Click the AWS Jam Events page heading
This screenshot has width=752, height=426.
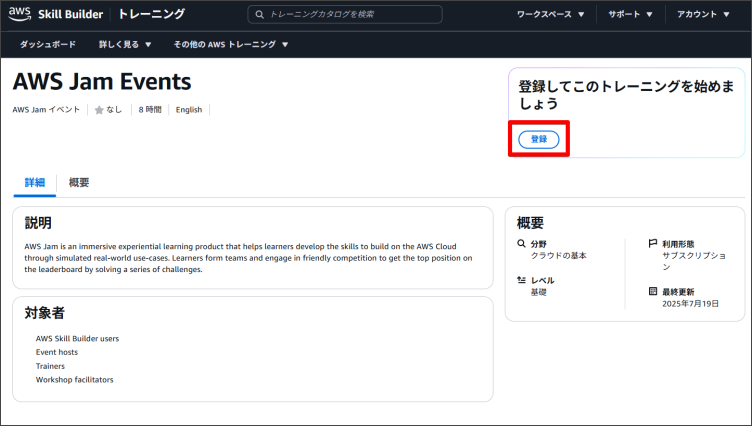102,82
